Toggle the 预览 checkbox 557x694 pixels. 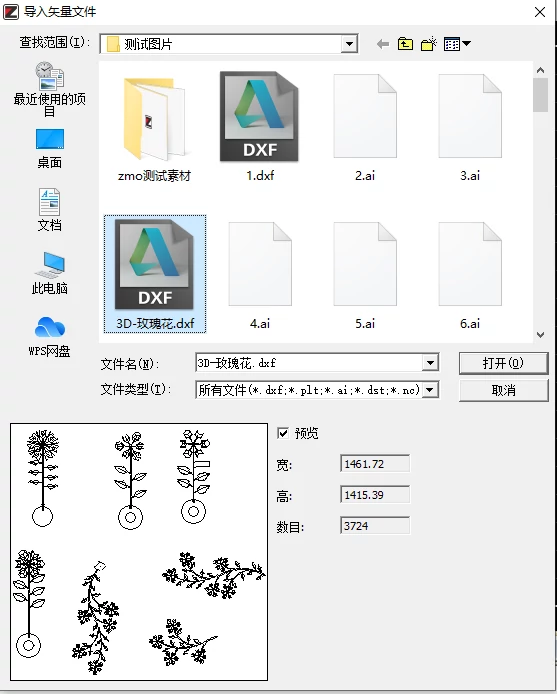(283, 433)
